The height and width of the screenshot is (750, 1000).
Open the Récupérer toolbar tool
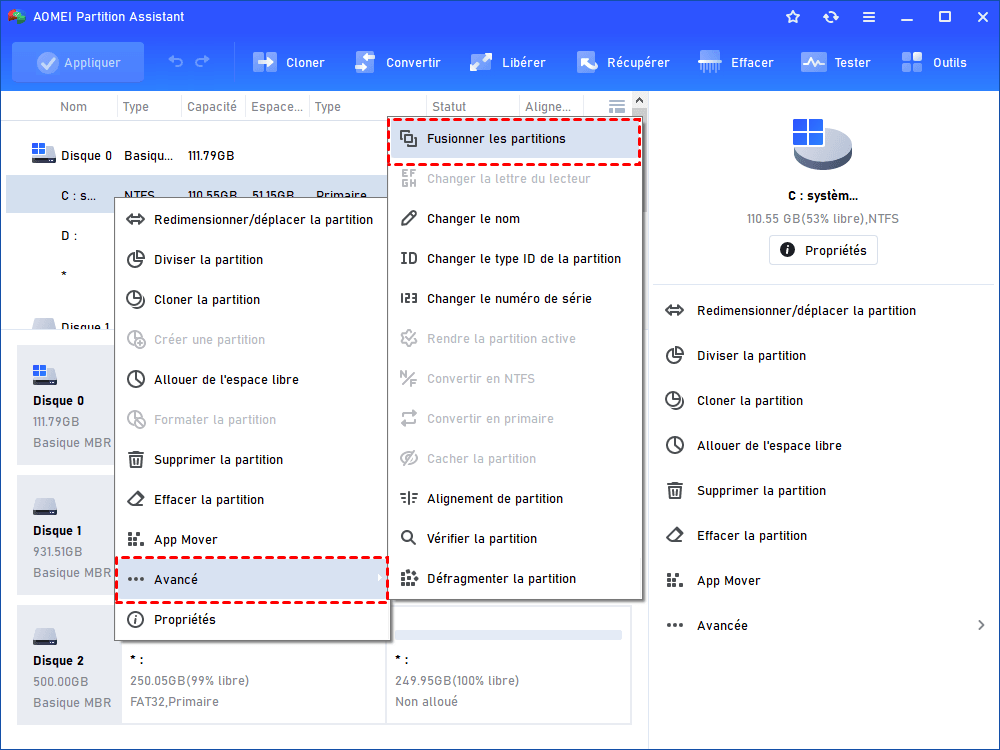pos(623,62)
